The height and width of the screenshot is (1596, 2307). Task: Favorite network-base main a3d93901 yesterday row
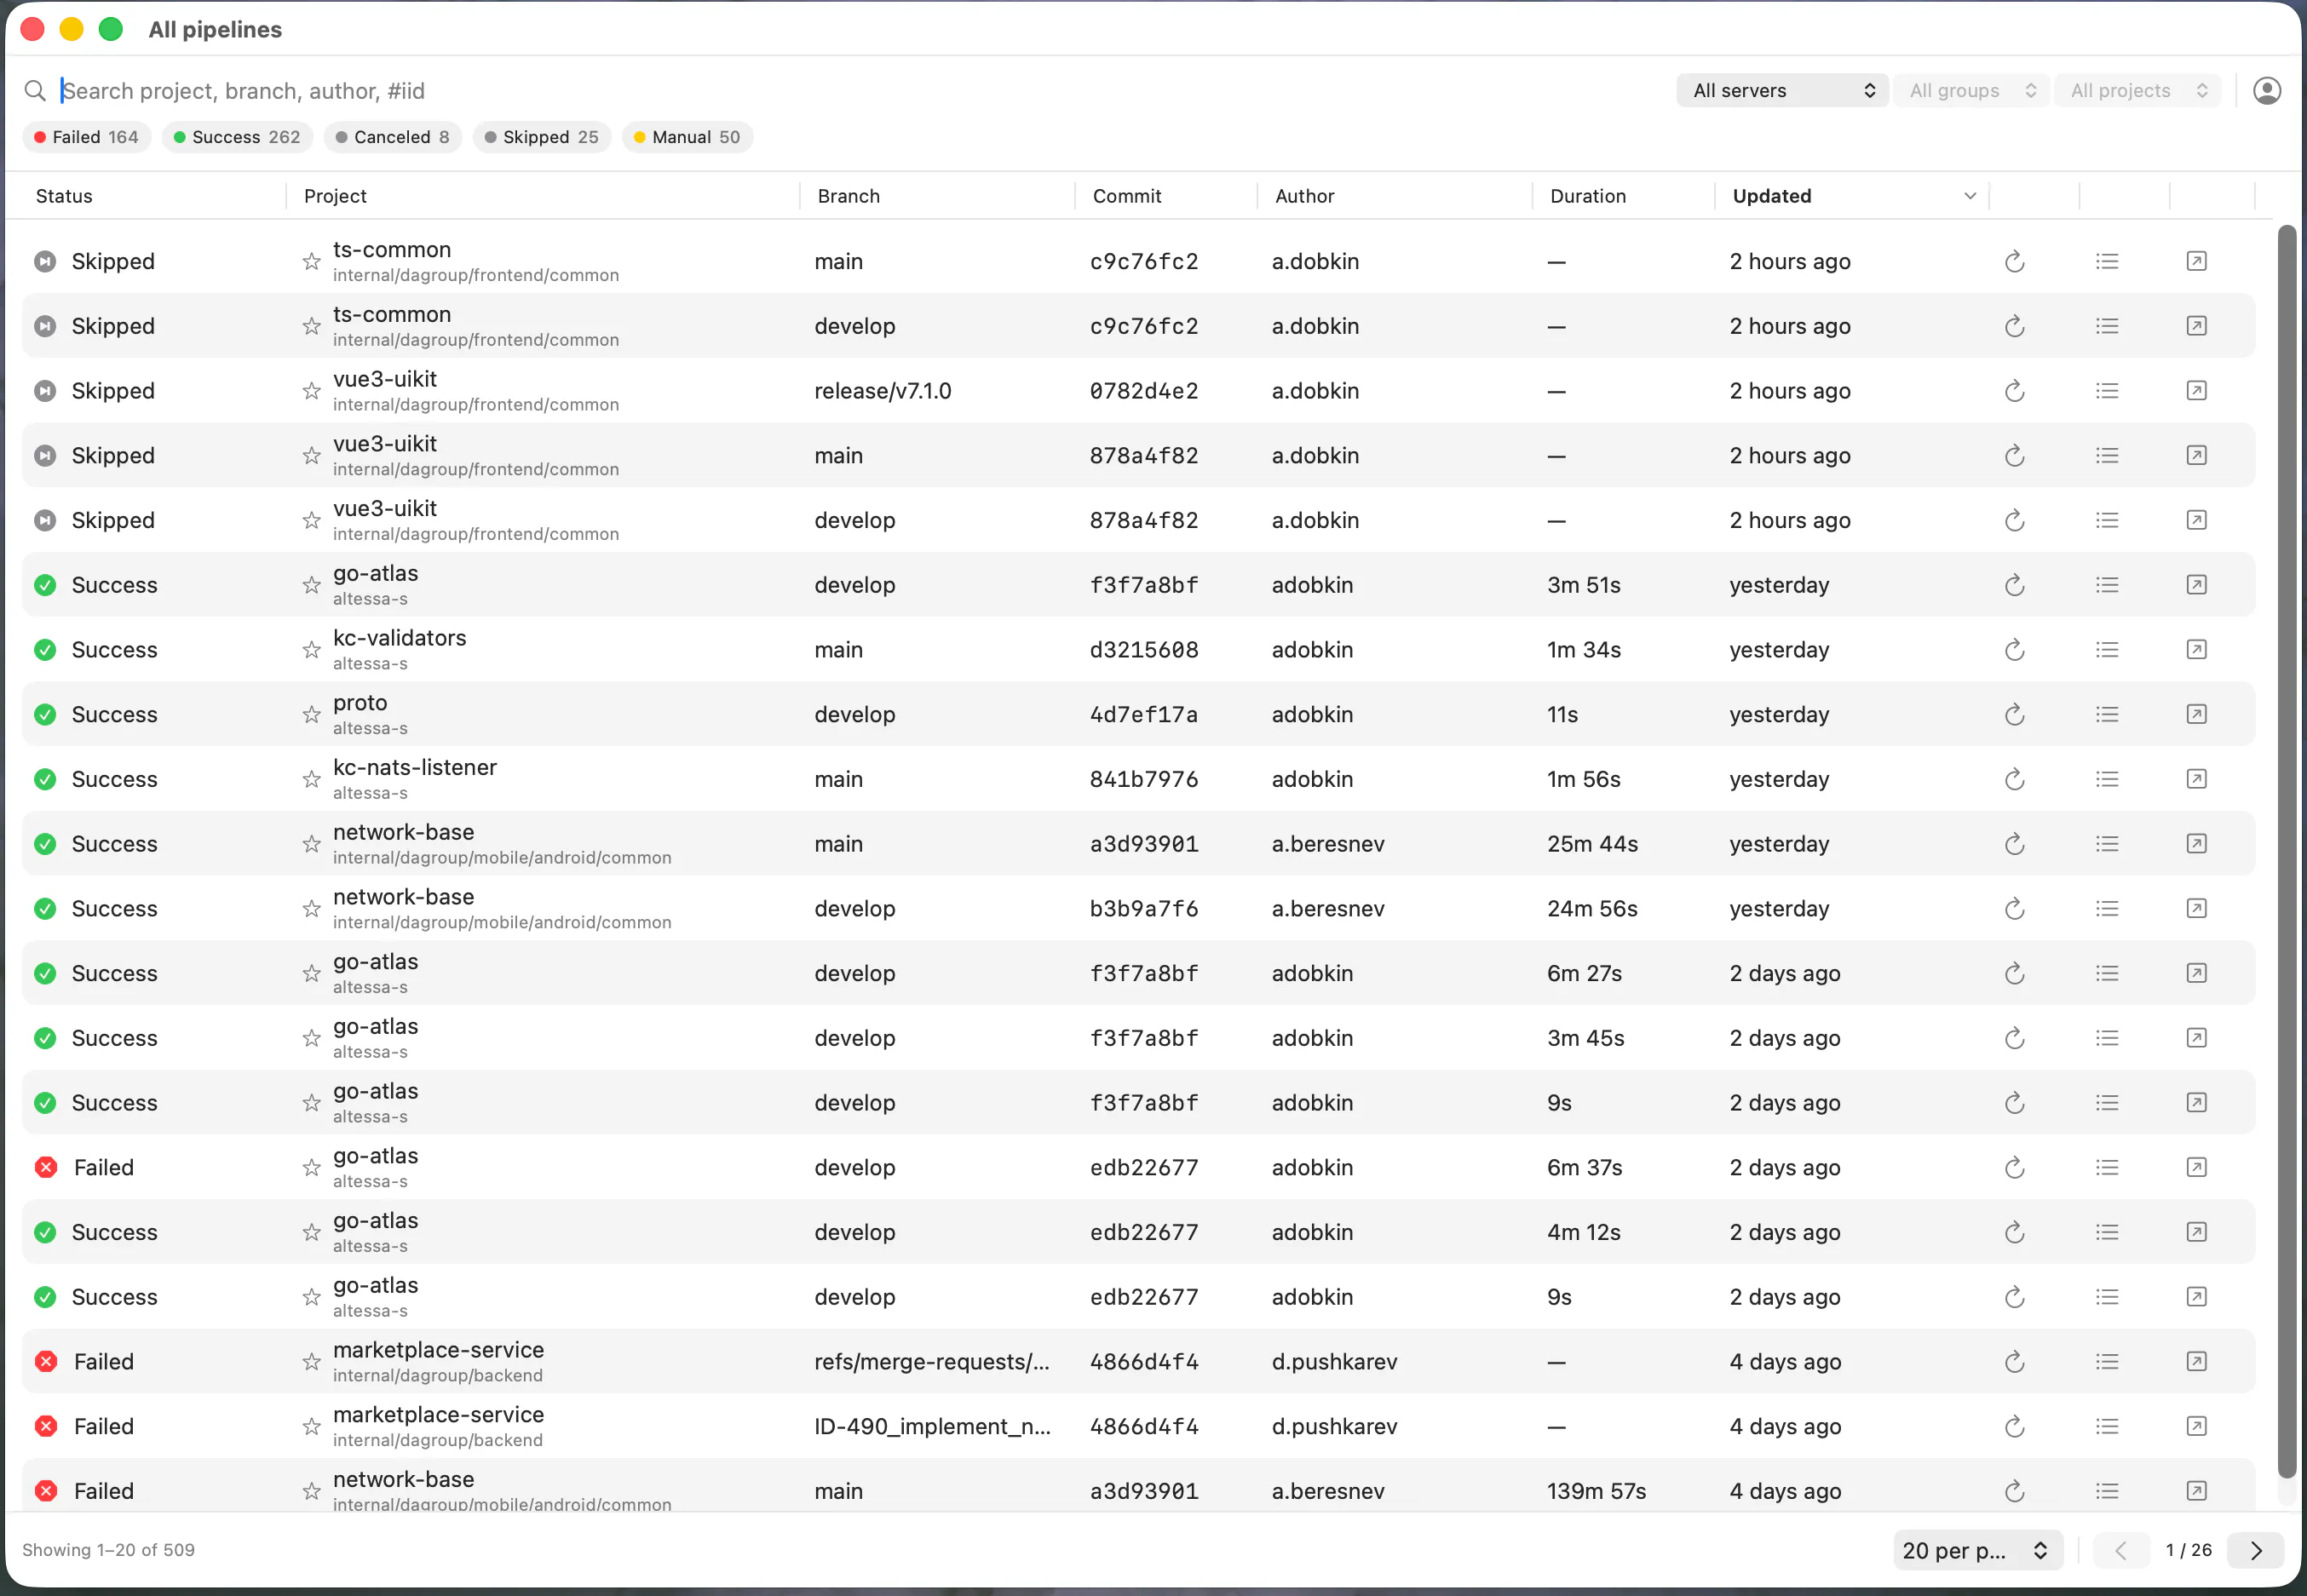(311, 844)
